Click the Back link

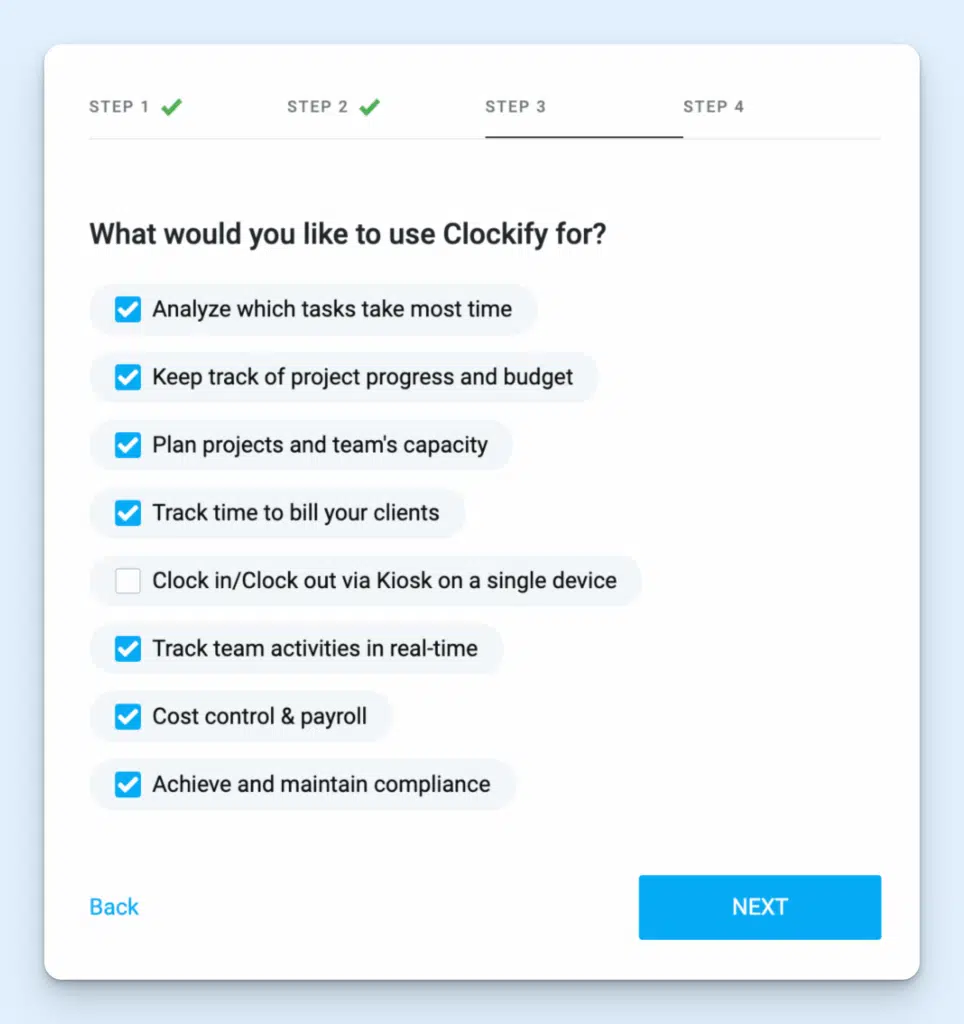(113, 907)
